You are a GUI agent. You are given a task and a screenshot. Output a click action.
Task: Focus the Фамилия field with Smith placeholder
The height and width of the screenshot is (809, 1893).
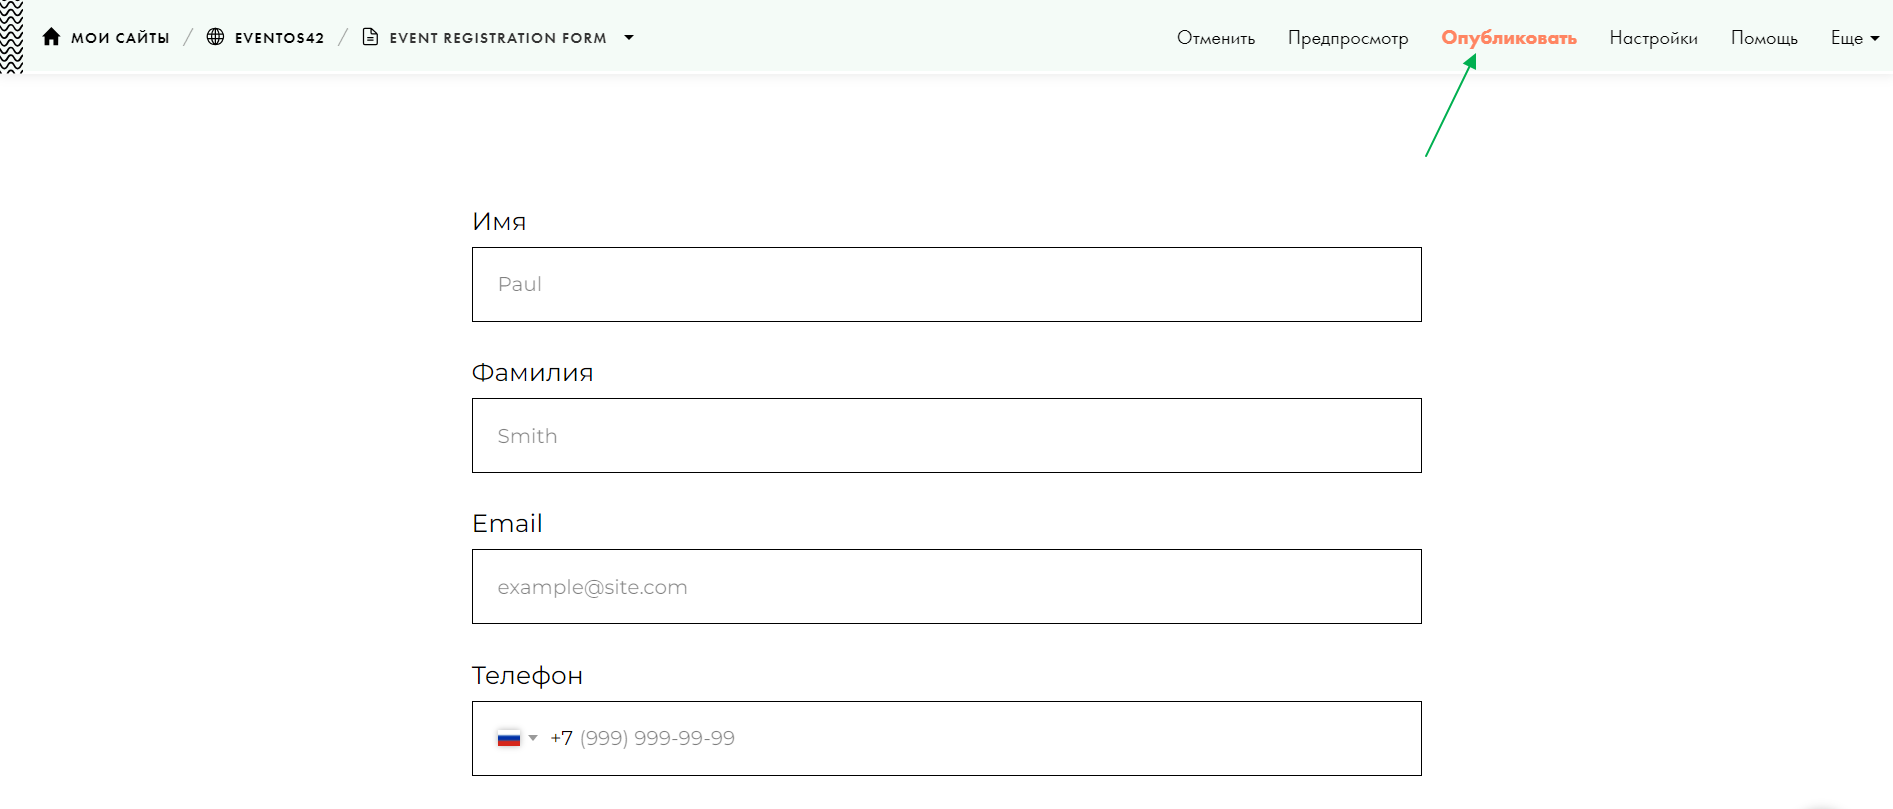coord(946,436)
